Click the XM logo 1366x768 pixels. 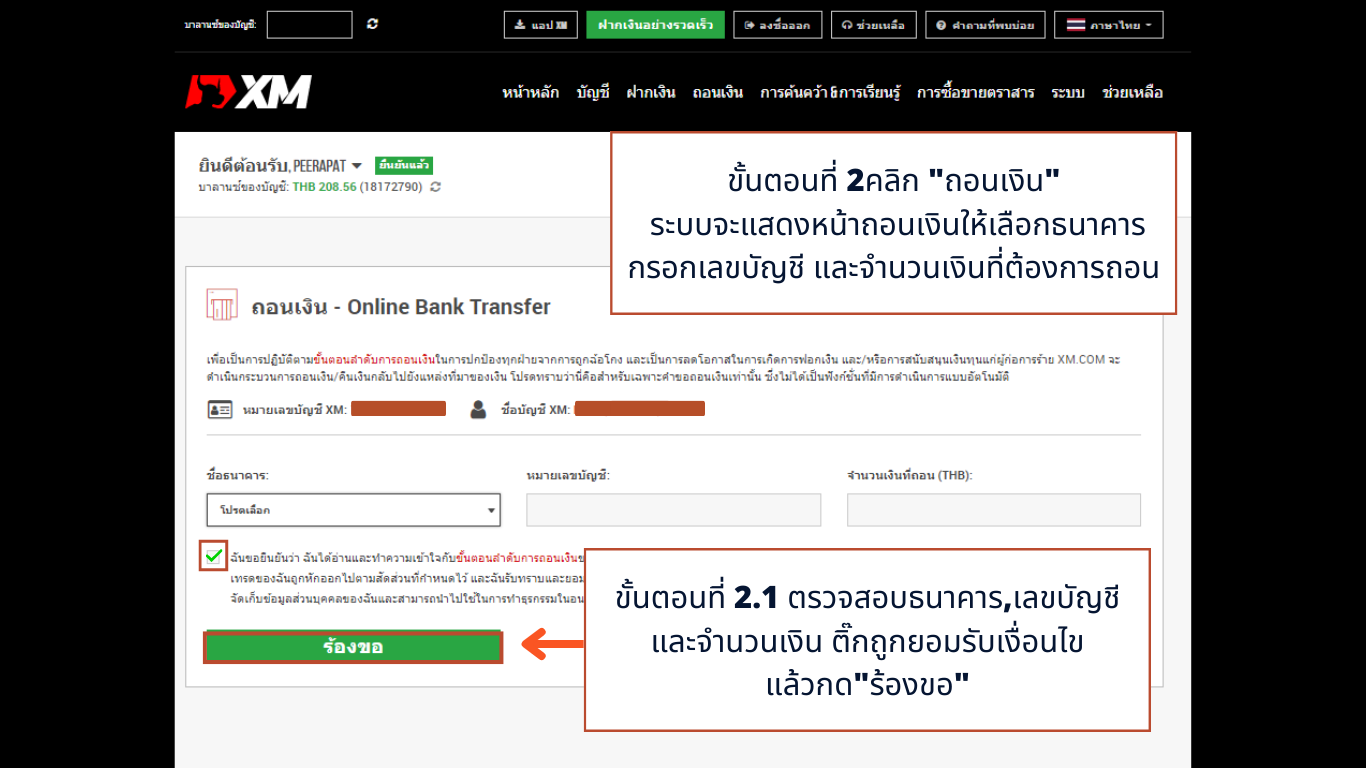click(248, 92)
